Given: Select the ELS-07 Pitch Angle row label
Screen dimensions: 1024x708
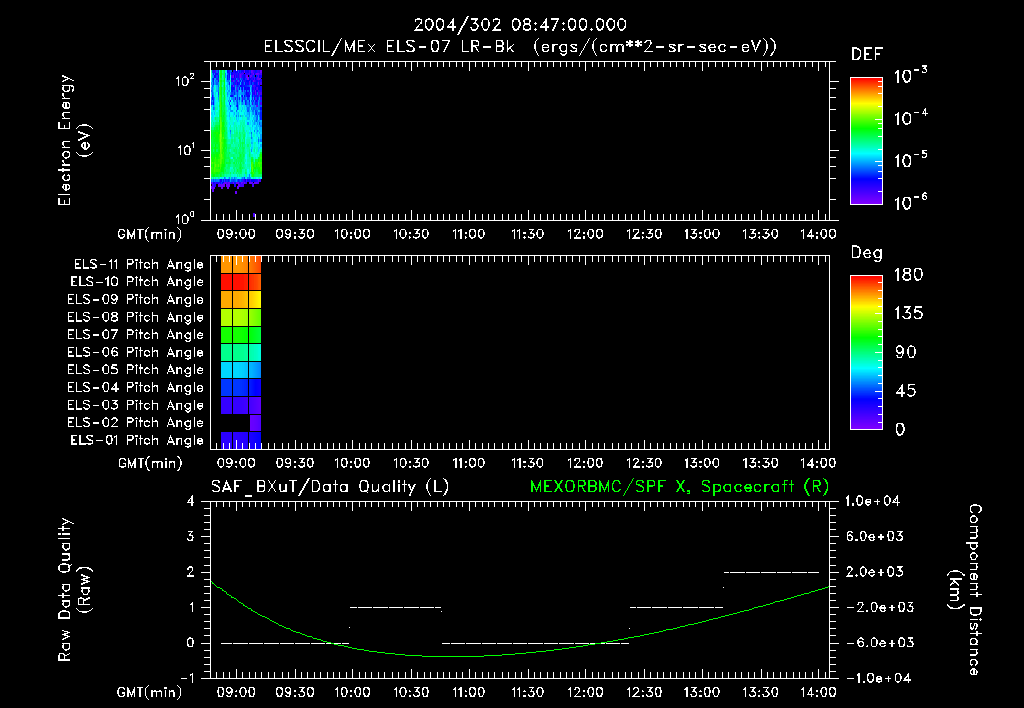Looking at the screenshot, I should pos(135,334).
